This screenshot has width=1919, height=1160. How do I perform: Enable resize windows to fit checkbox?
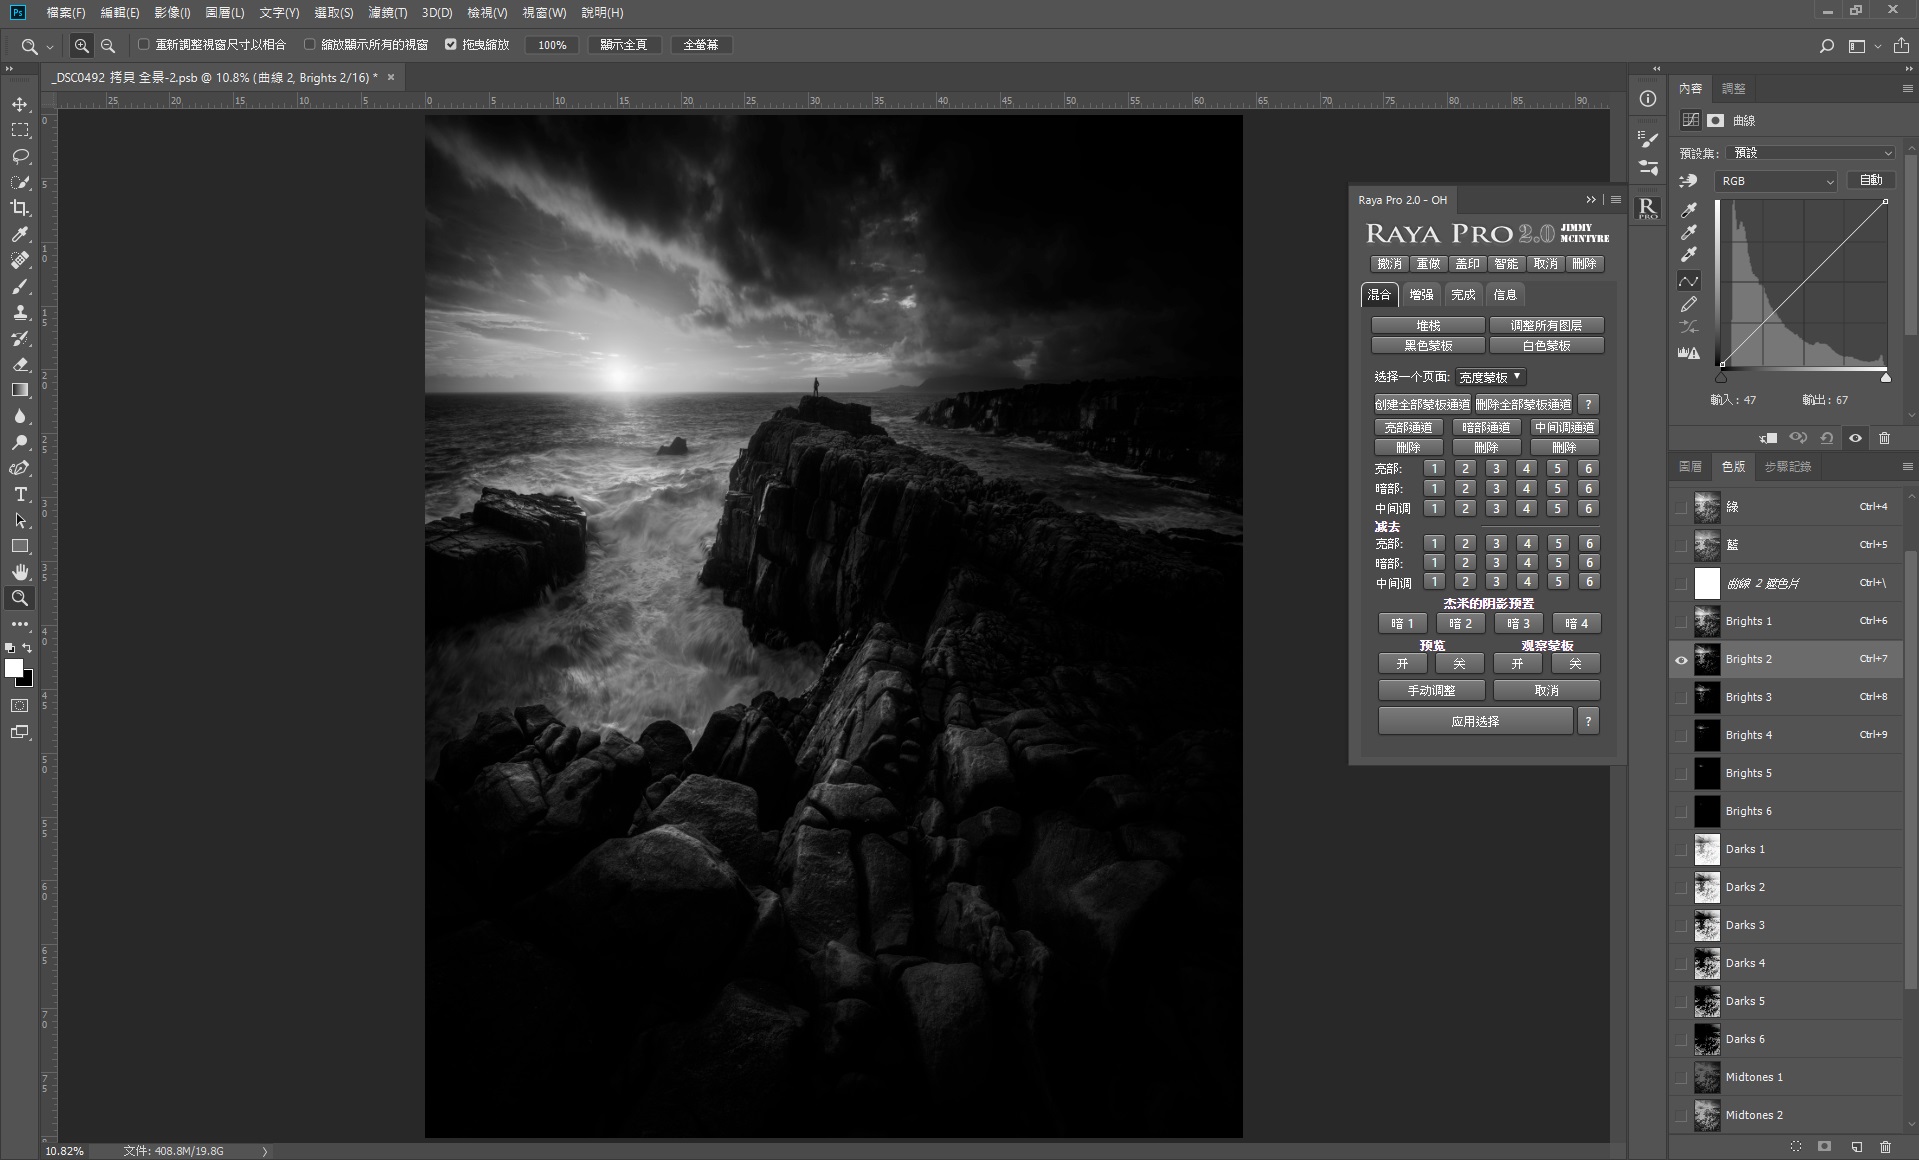[x=144, y=45]
